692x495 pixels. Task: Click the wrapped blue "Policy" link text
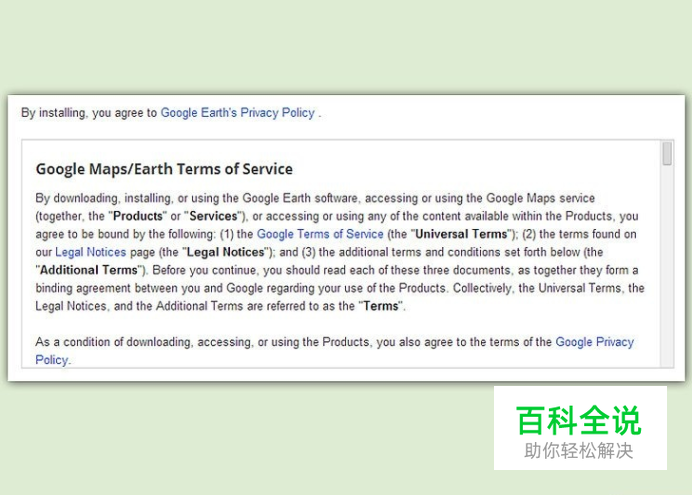click(x=52, y=360)
